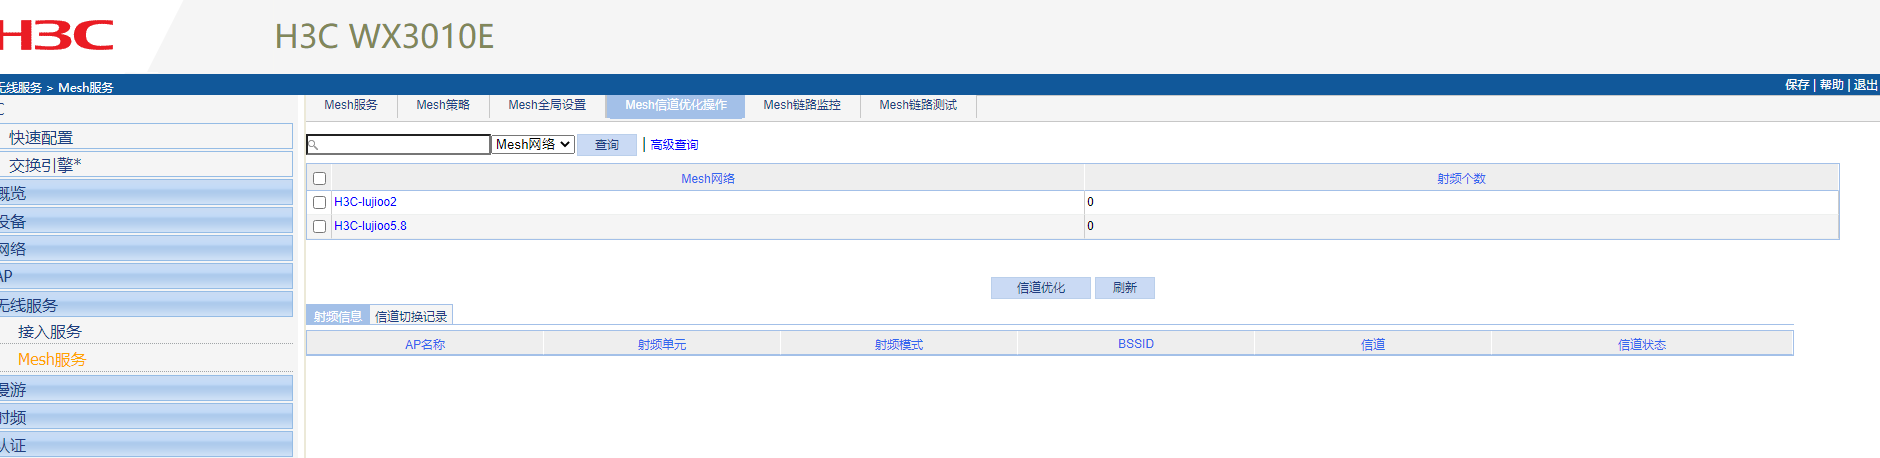Click the H3C logo
The image size is (1880, 458).
(x=56, y=36)
